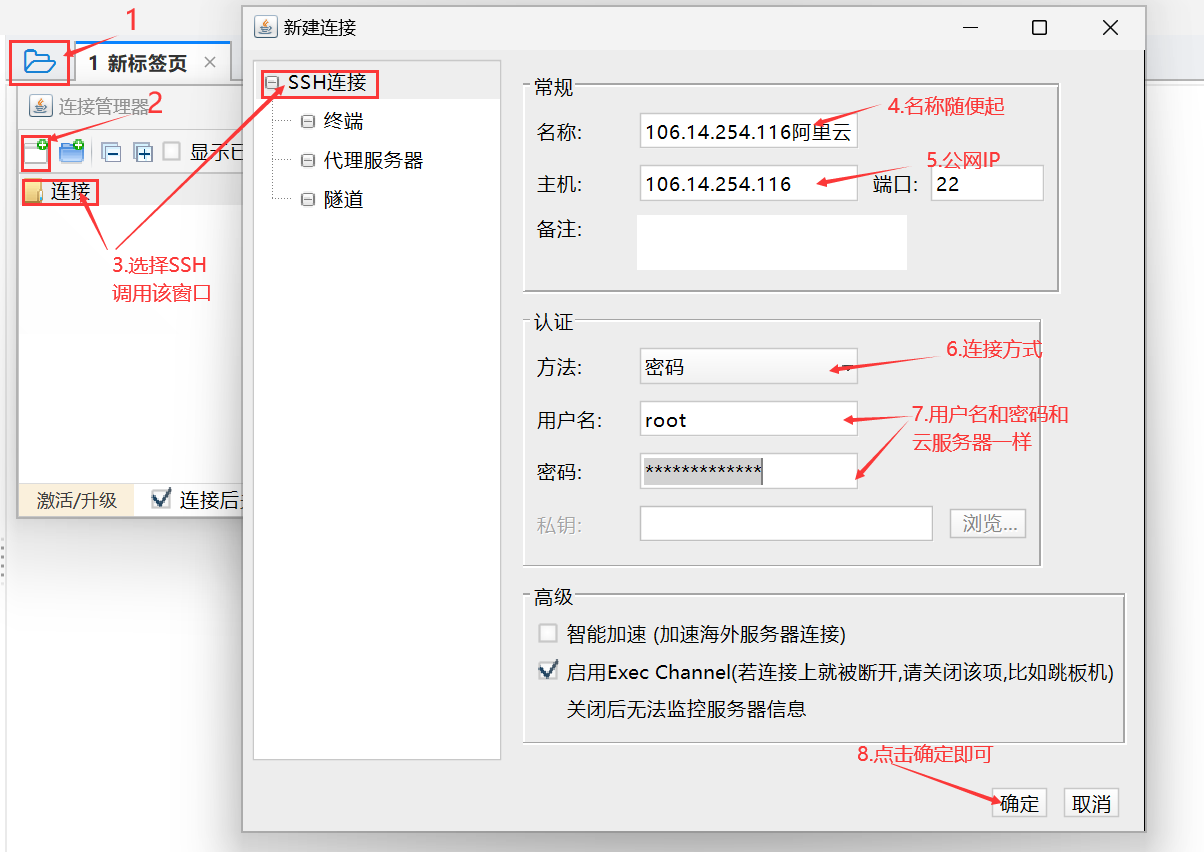Minimize the 新建连接 dialog
Image resolution: width=1204 pixels, height=852 pixels.
(x=969, y=27)
